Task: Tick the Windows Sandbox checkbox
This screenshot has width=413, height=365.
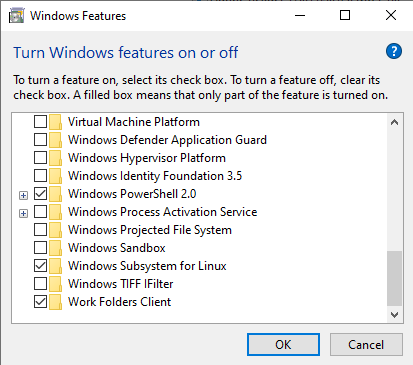Action: [40, 248]
